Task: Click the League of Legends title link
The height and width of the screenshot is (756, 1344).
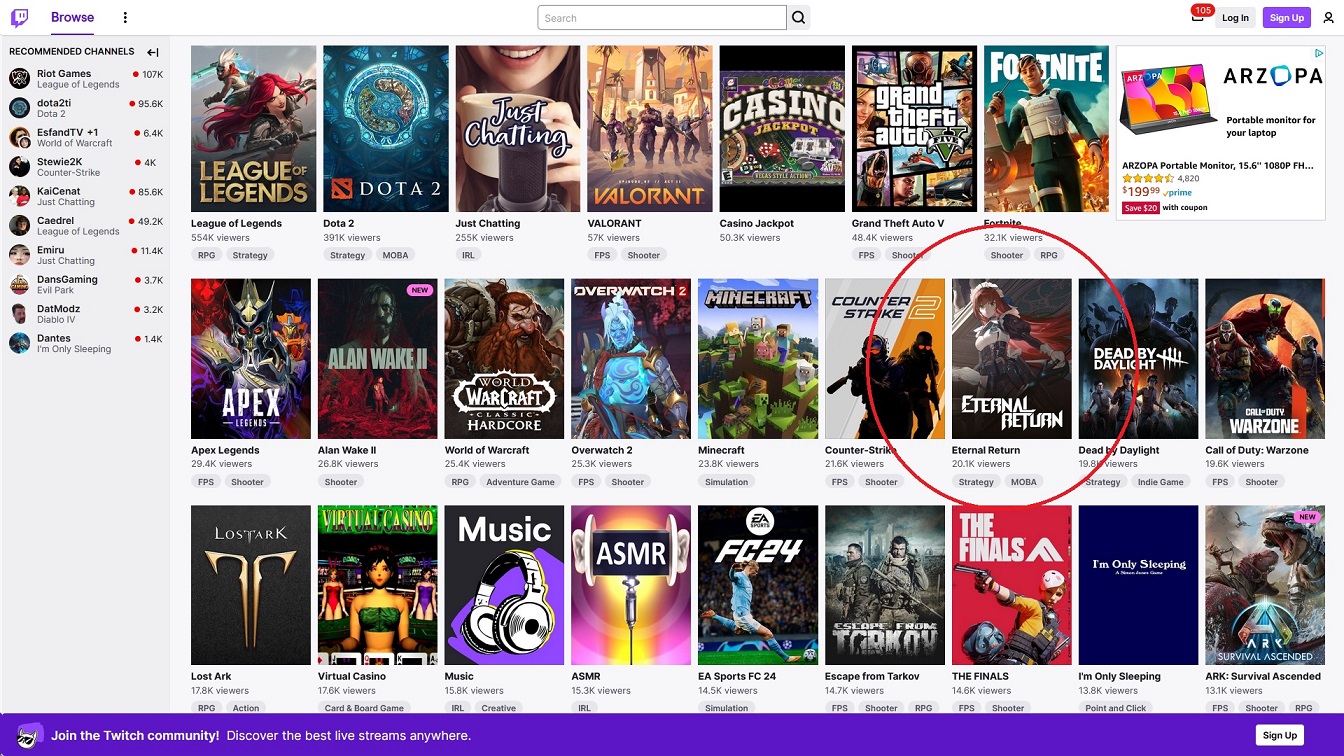Action: click(236, 223)
